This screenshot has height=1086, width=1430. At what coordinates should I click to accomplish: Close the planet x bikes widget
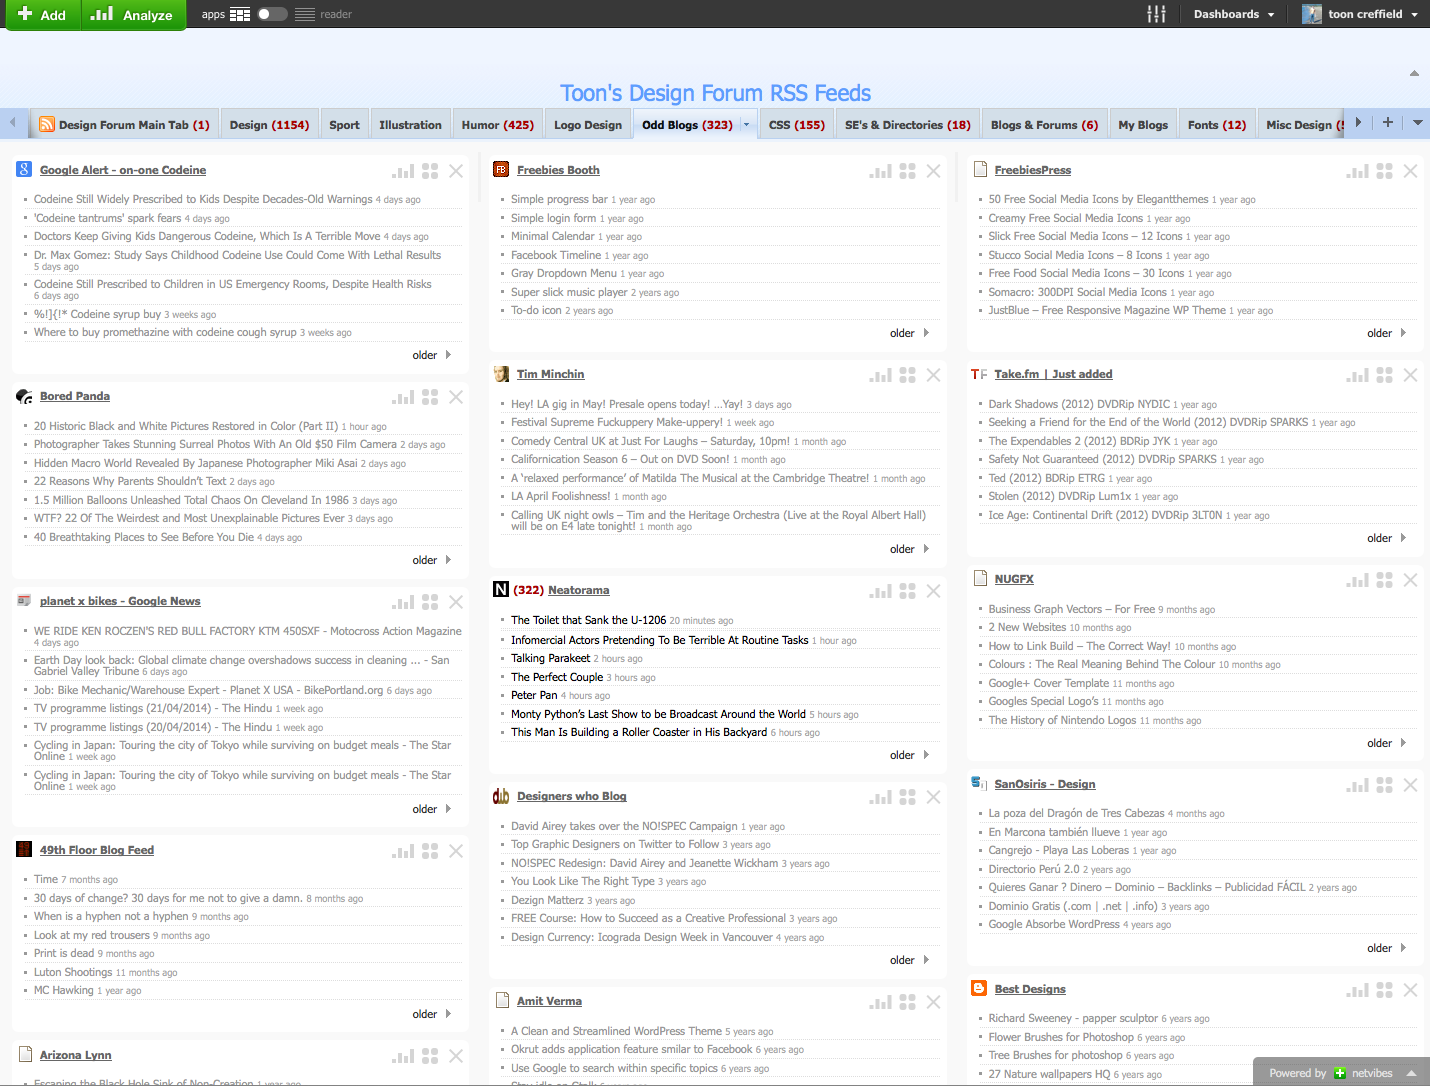point(456,602)
